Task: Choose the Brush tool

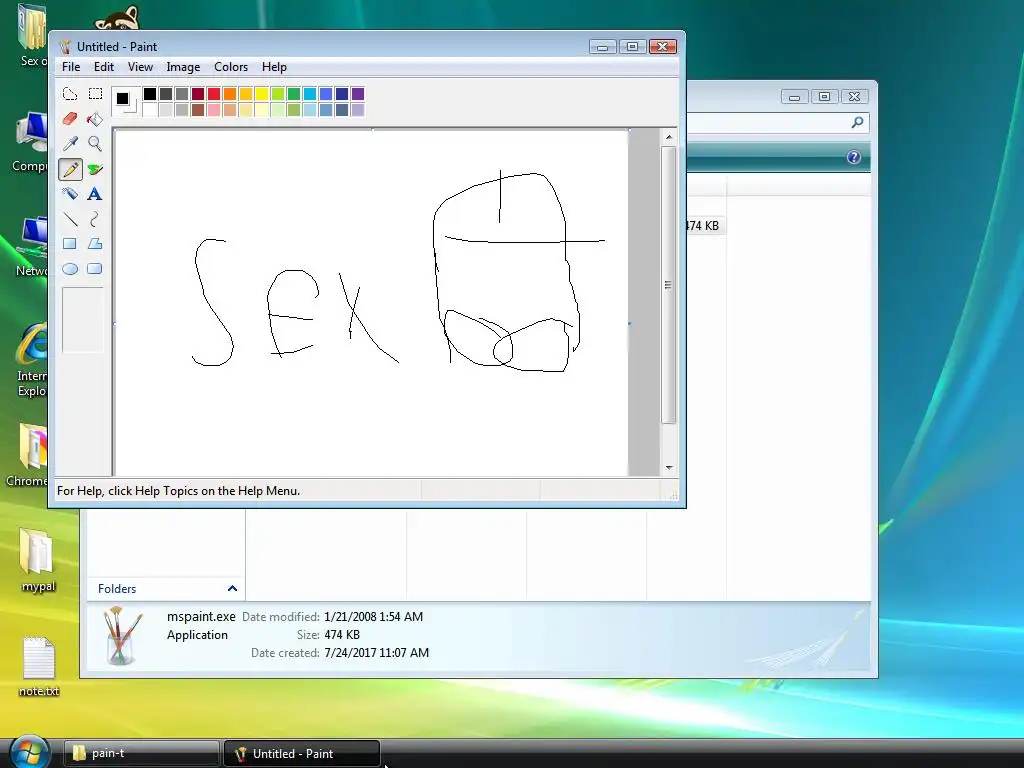Action: click(x=95, y=169)
